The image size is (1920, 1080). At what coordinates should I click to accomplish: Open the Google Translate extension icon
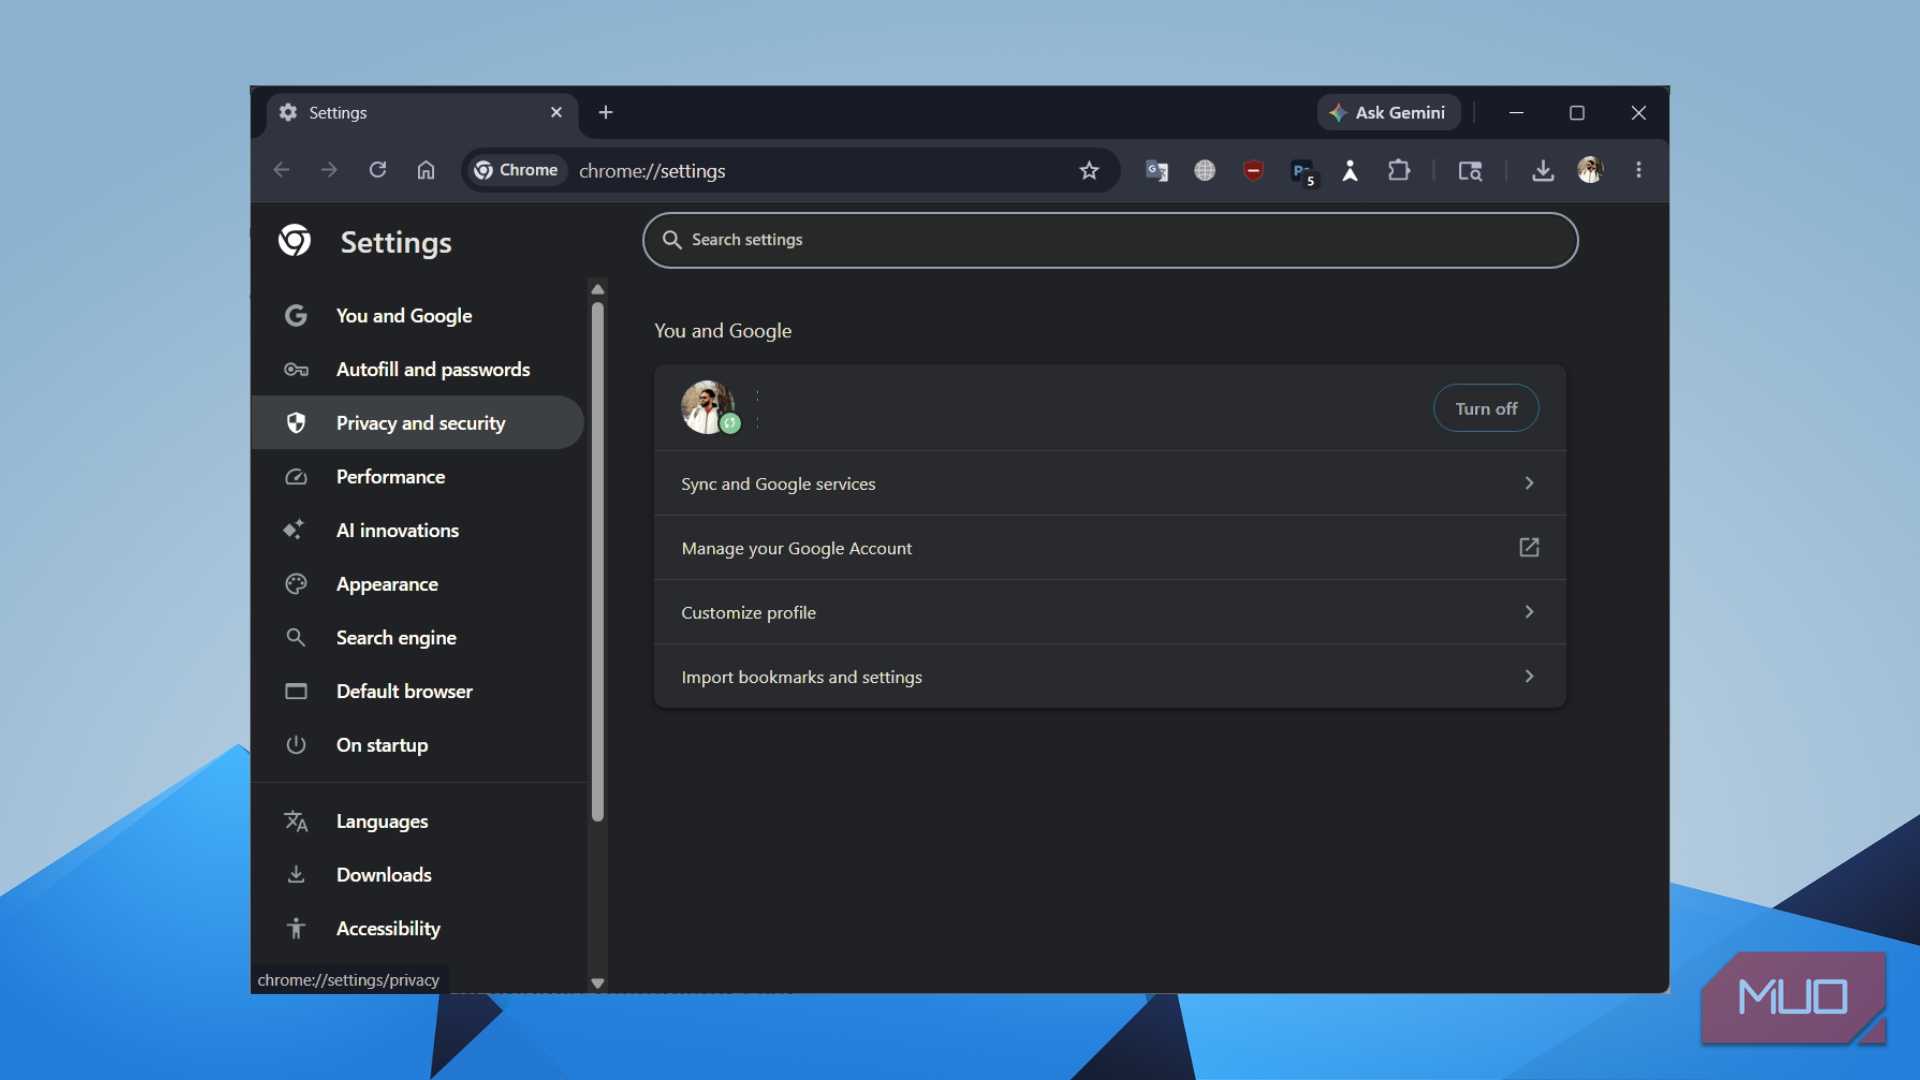click(1157, 171)
